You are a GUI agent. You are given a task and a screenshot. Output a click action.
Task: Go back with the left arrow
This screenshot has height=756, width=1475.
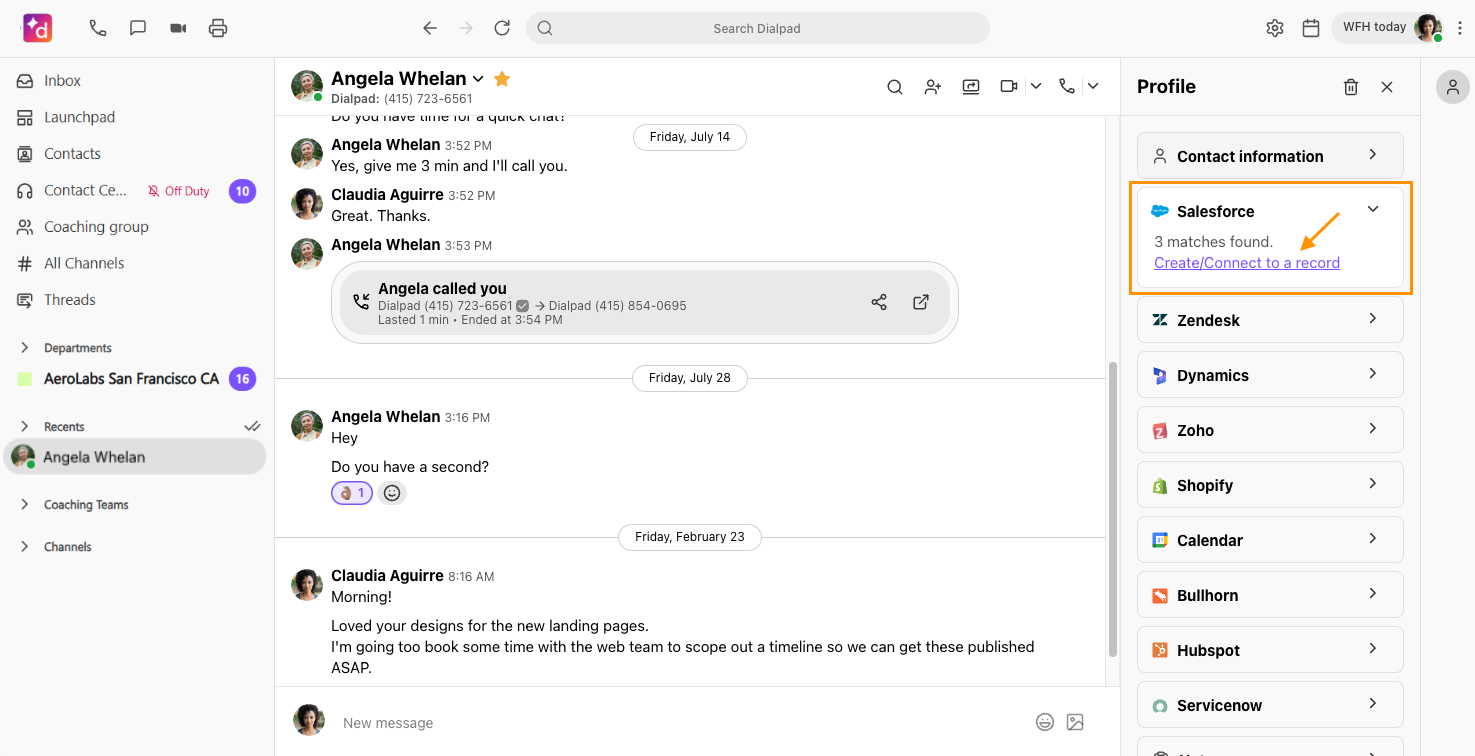pos(430,28)
